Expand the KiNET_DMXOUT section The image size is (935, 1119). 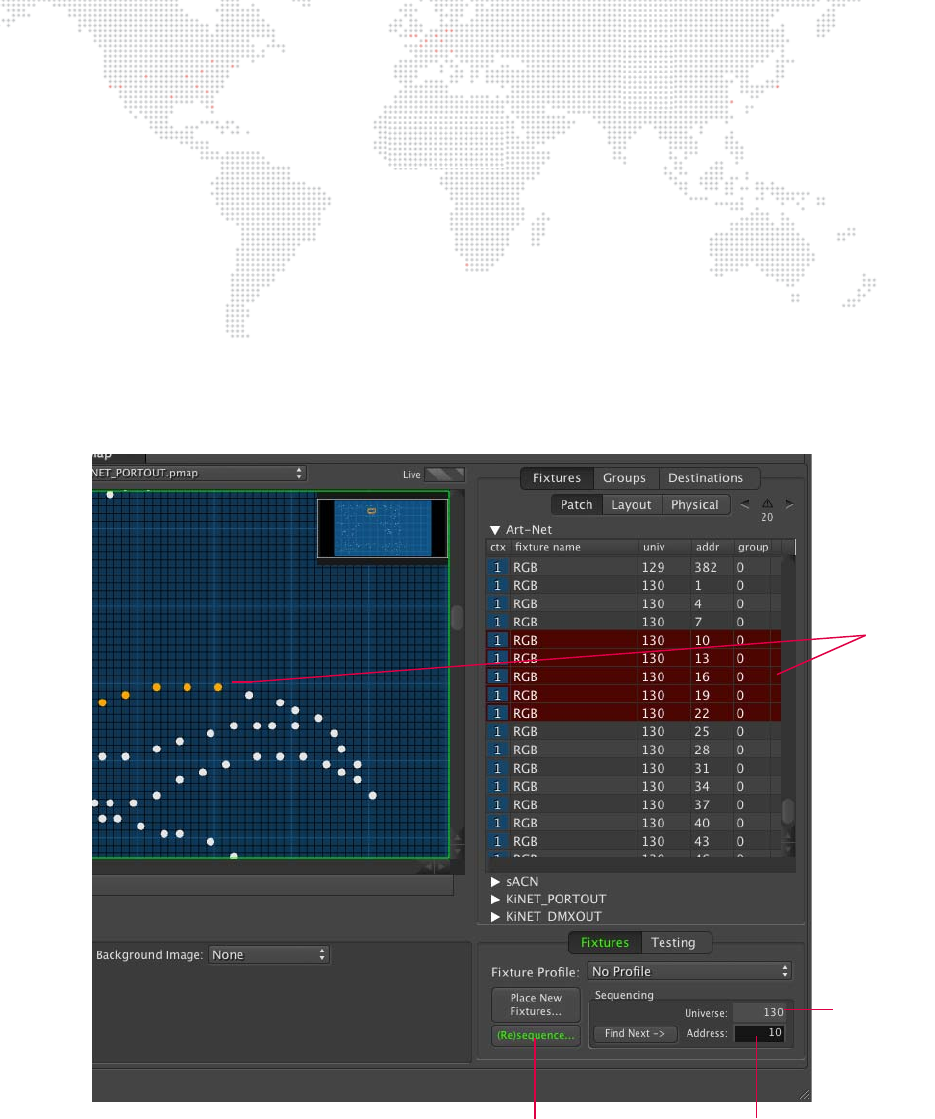coord(495,917)
